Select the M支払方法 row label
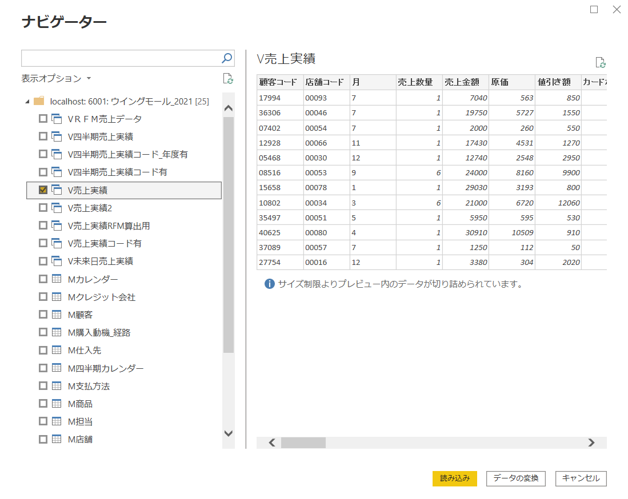Screen dimensions: 628x499 coord(89,386)
